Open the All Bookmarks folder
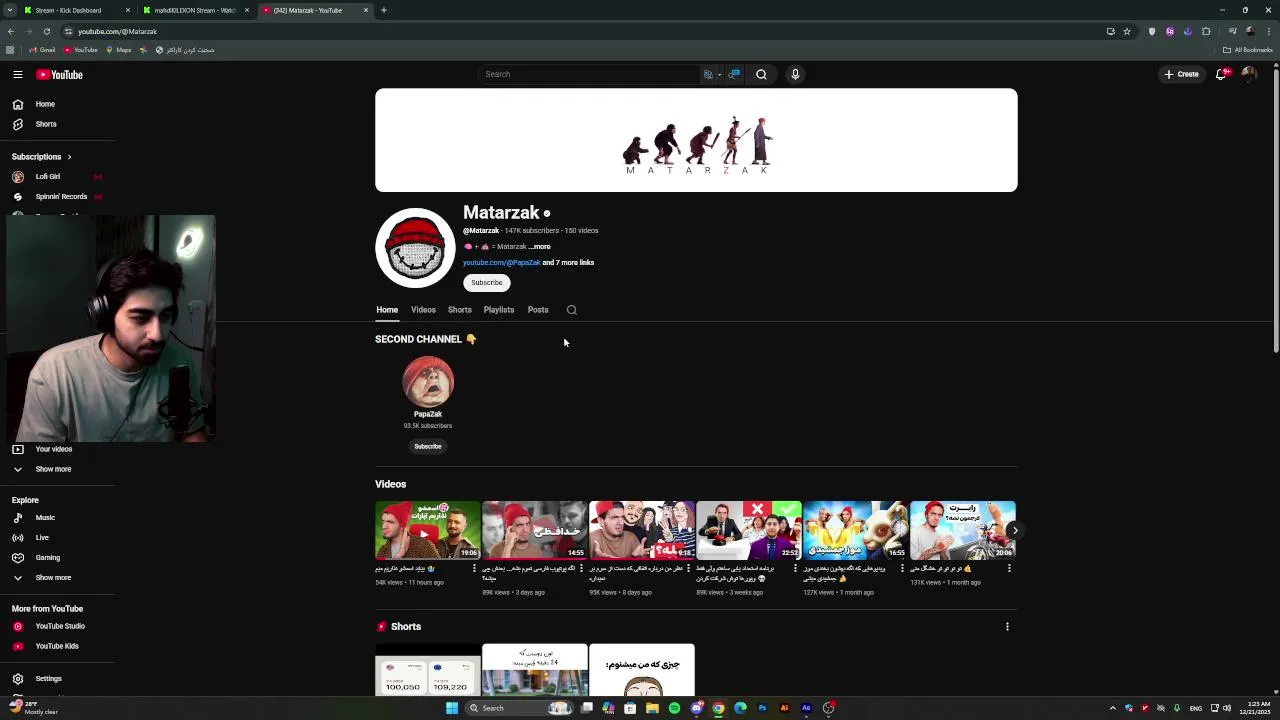Image resolution: width=1280 pixels, height=720 pixels. click(1247, 50)
